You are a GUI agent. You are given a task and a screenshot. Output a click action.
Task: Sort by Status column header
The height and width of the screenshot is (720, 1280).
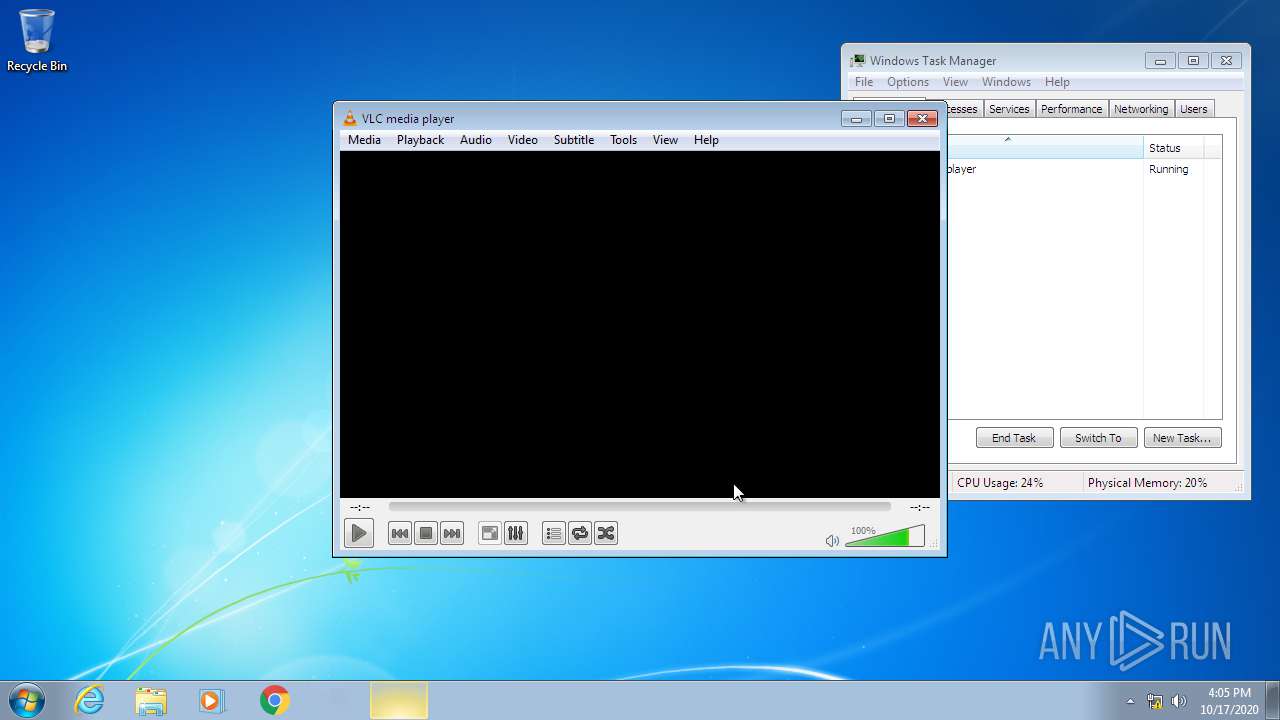pyautogui.click(x=1174, y=148)
